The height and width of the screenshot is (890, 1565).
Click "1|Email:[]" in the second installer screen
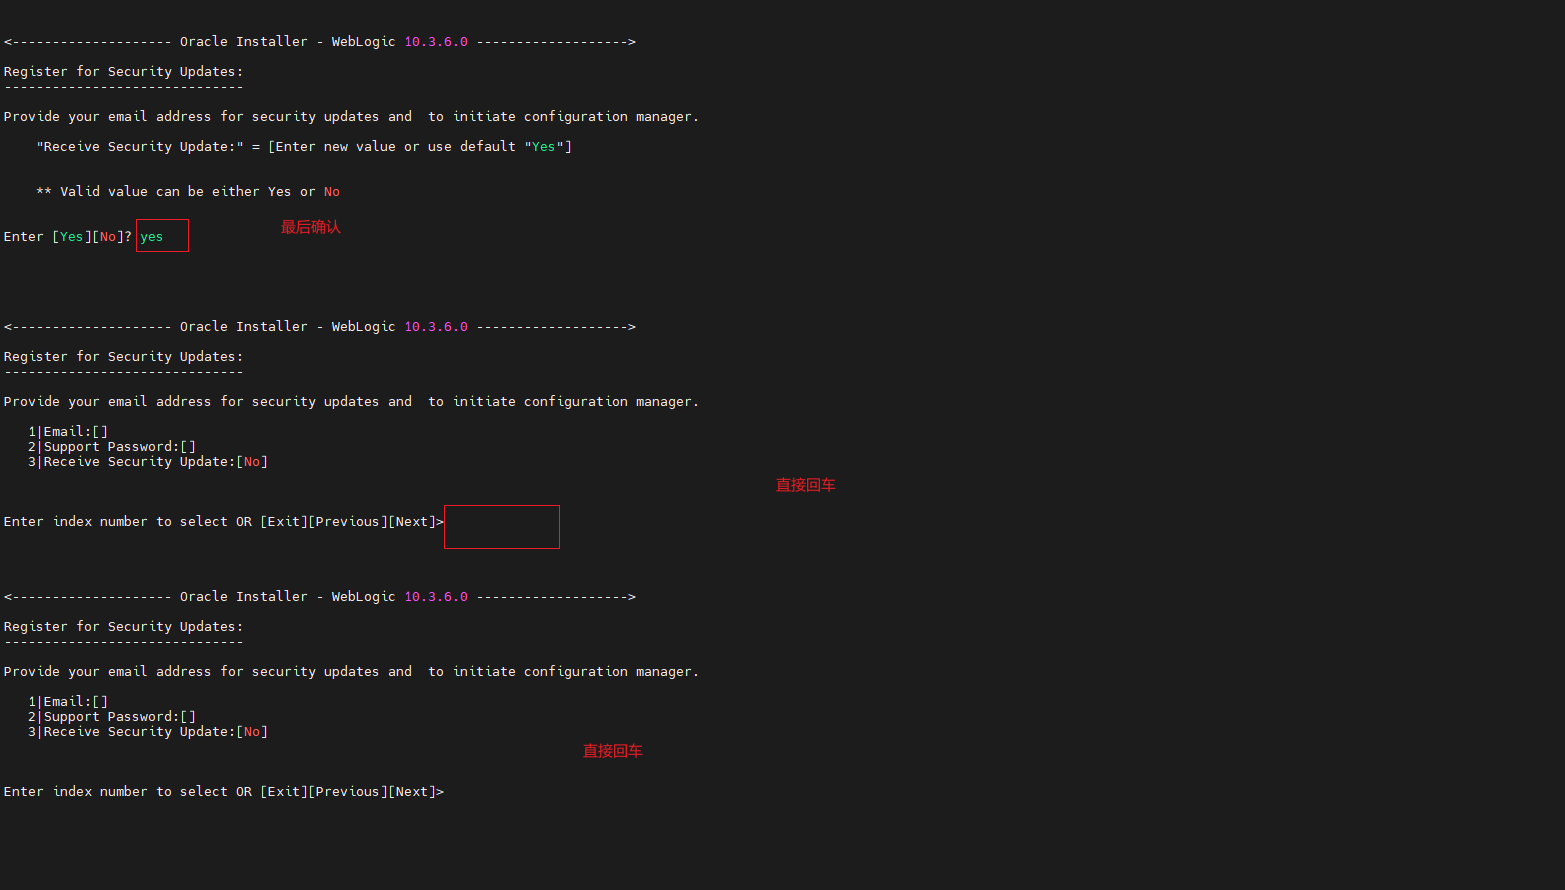(68, 432)
